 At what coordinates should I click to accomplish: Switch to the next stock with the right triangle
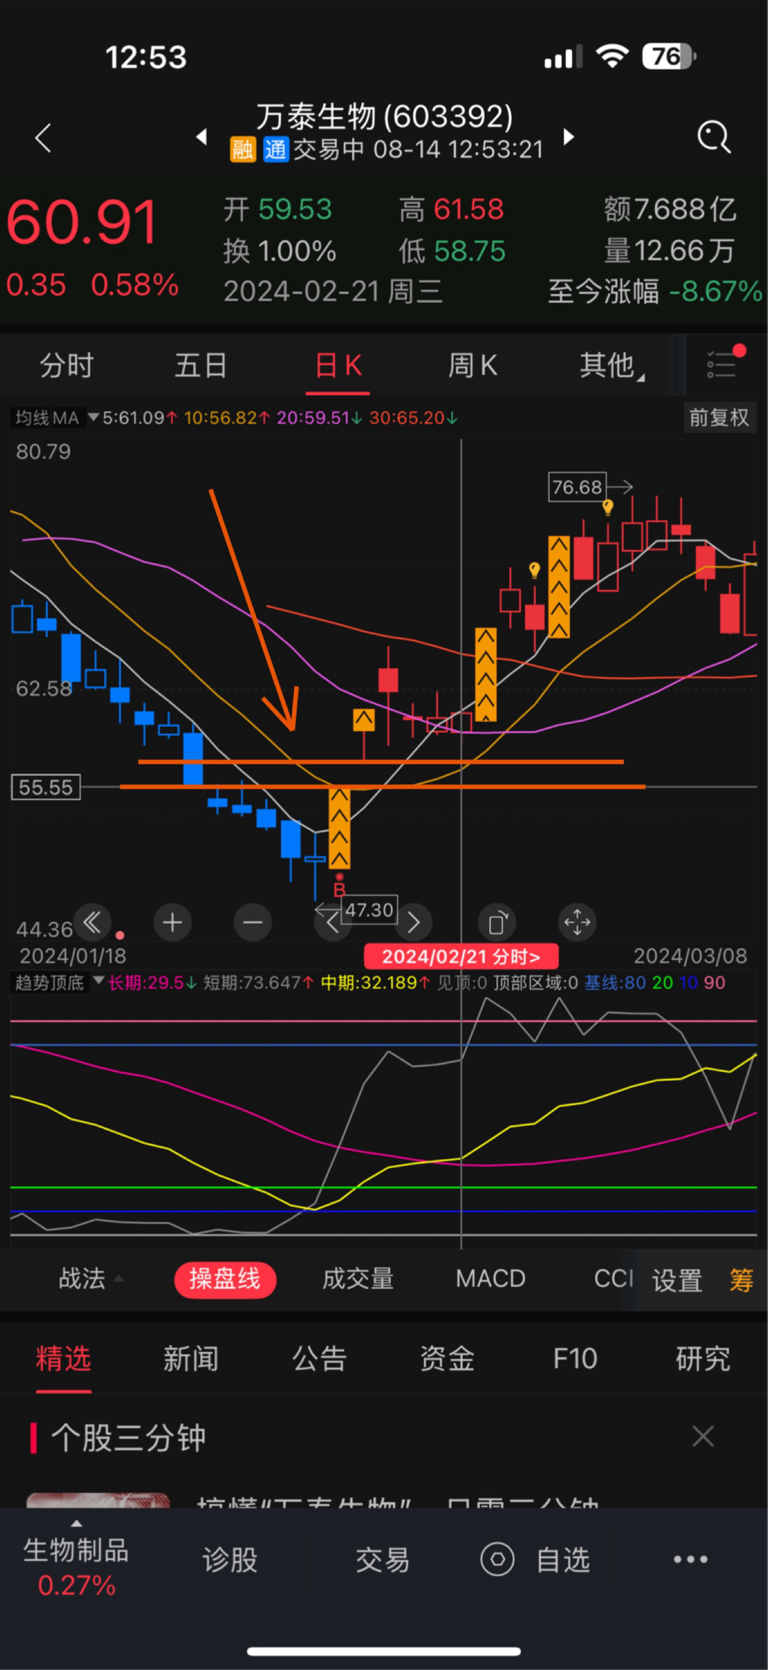coord(568,137)
